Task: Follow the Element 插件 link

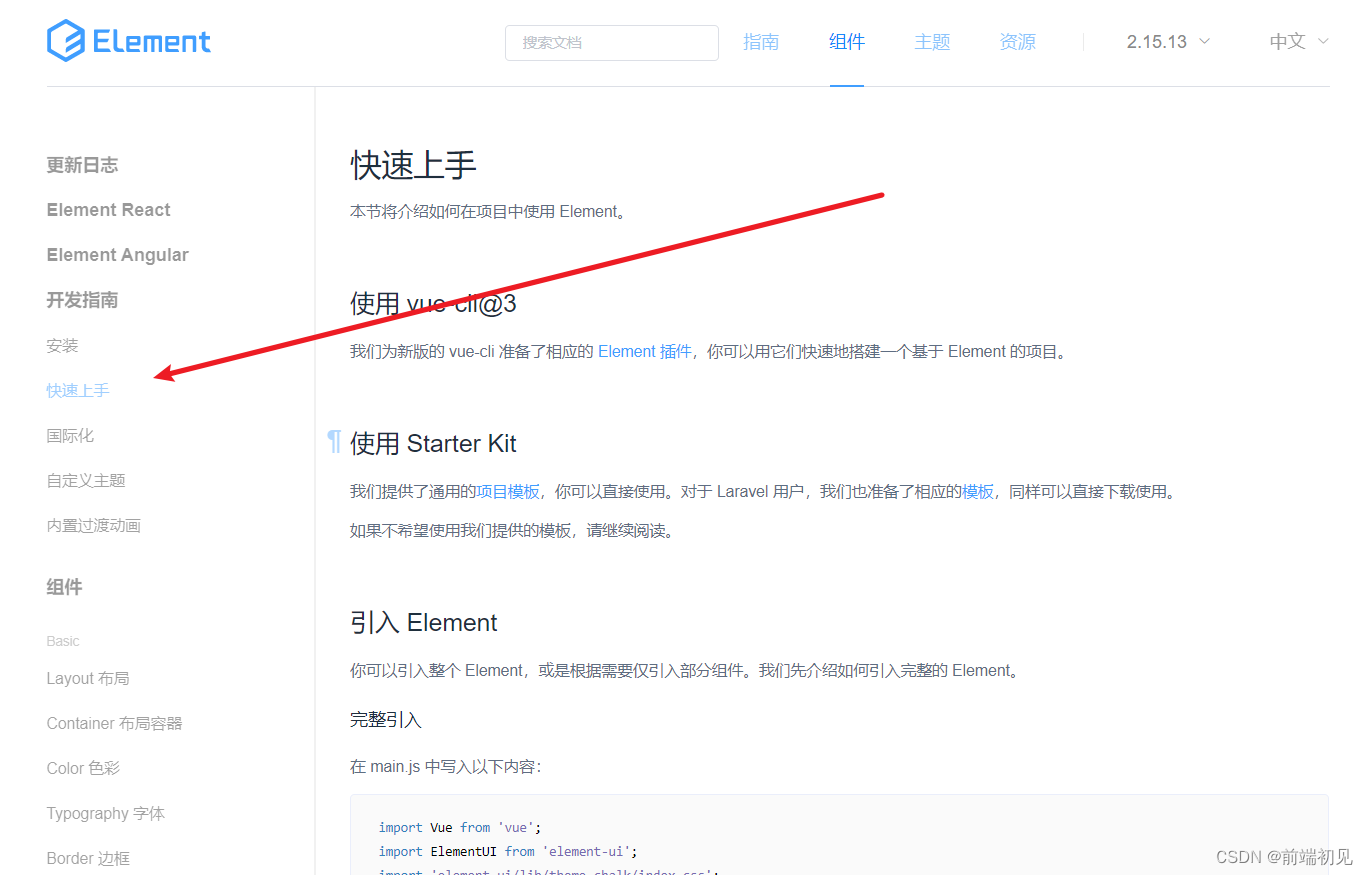Action: pyautogui.click(x=645, y=352)
